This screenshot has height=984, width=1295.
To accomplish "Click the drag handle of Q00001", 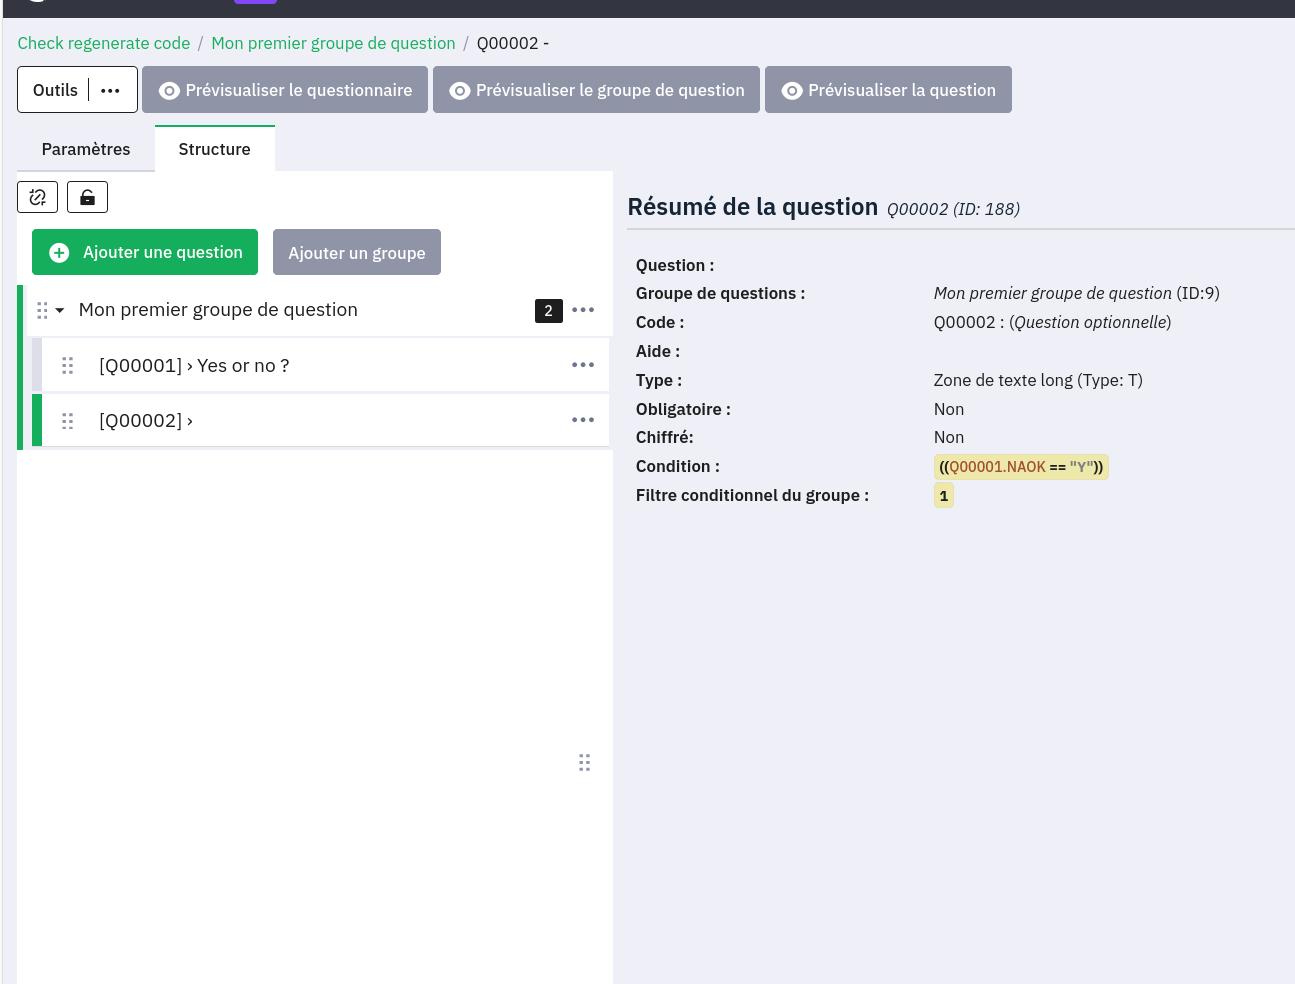I will (68, 366).
